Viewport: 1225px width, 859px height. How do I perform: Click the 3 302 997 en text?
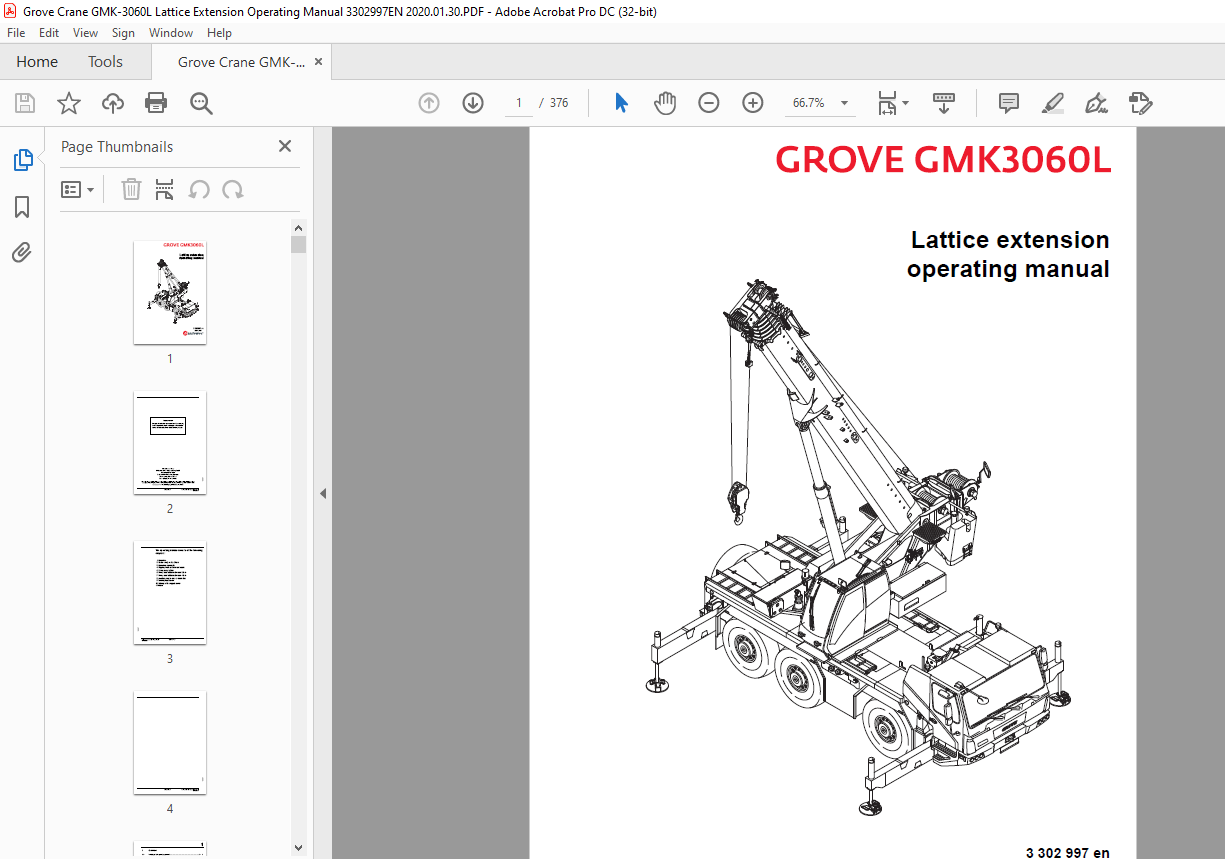click(x=1067, y=853)
